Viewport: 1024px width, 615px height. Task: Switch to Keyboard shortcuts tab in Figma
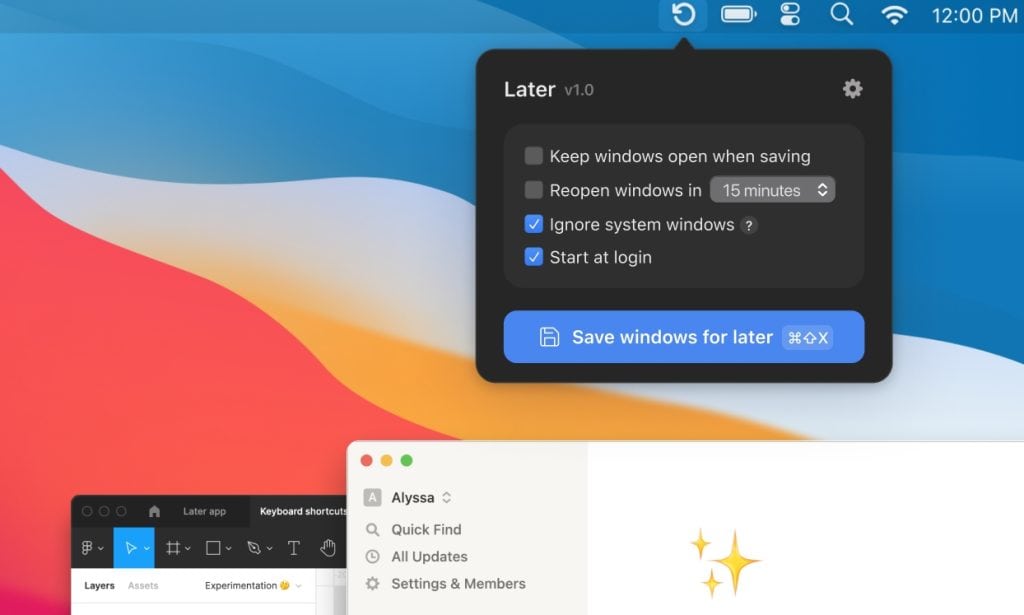coord(303,511)
